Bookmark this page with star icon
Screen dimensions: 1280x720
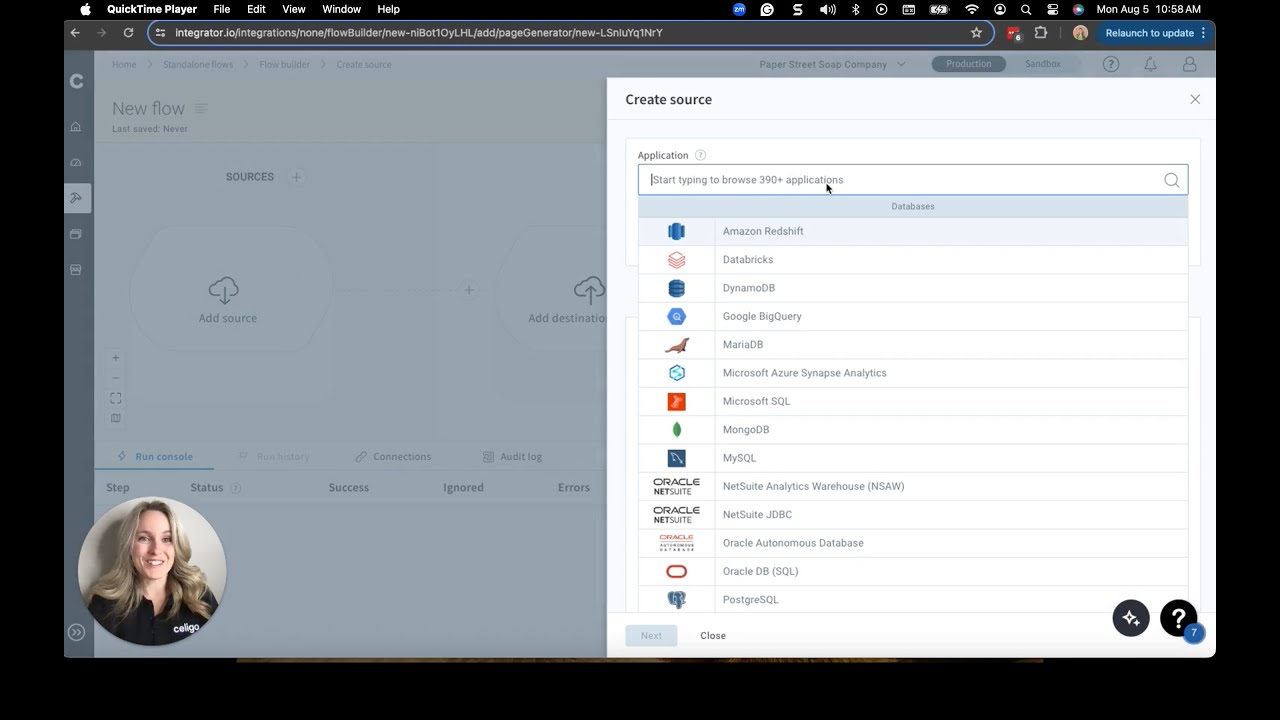(976, 33)
